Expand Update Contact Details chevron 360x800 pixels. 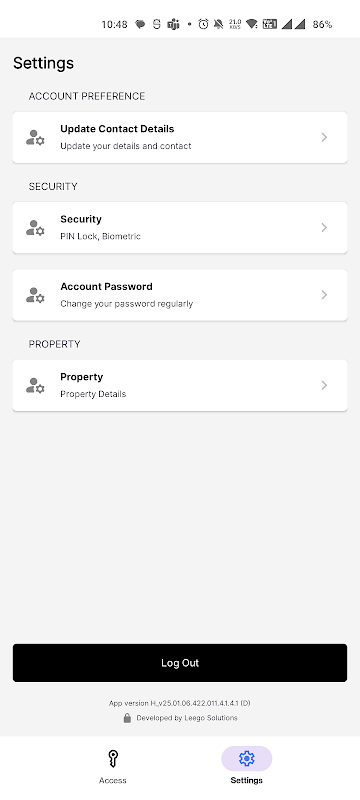coord(324,137)
